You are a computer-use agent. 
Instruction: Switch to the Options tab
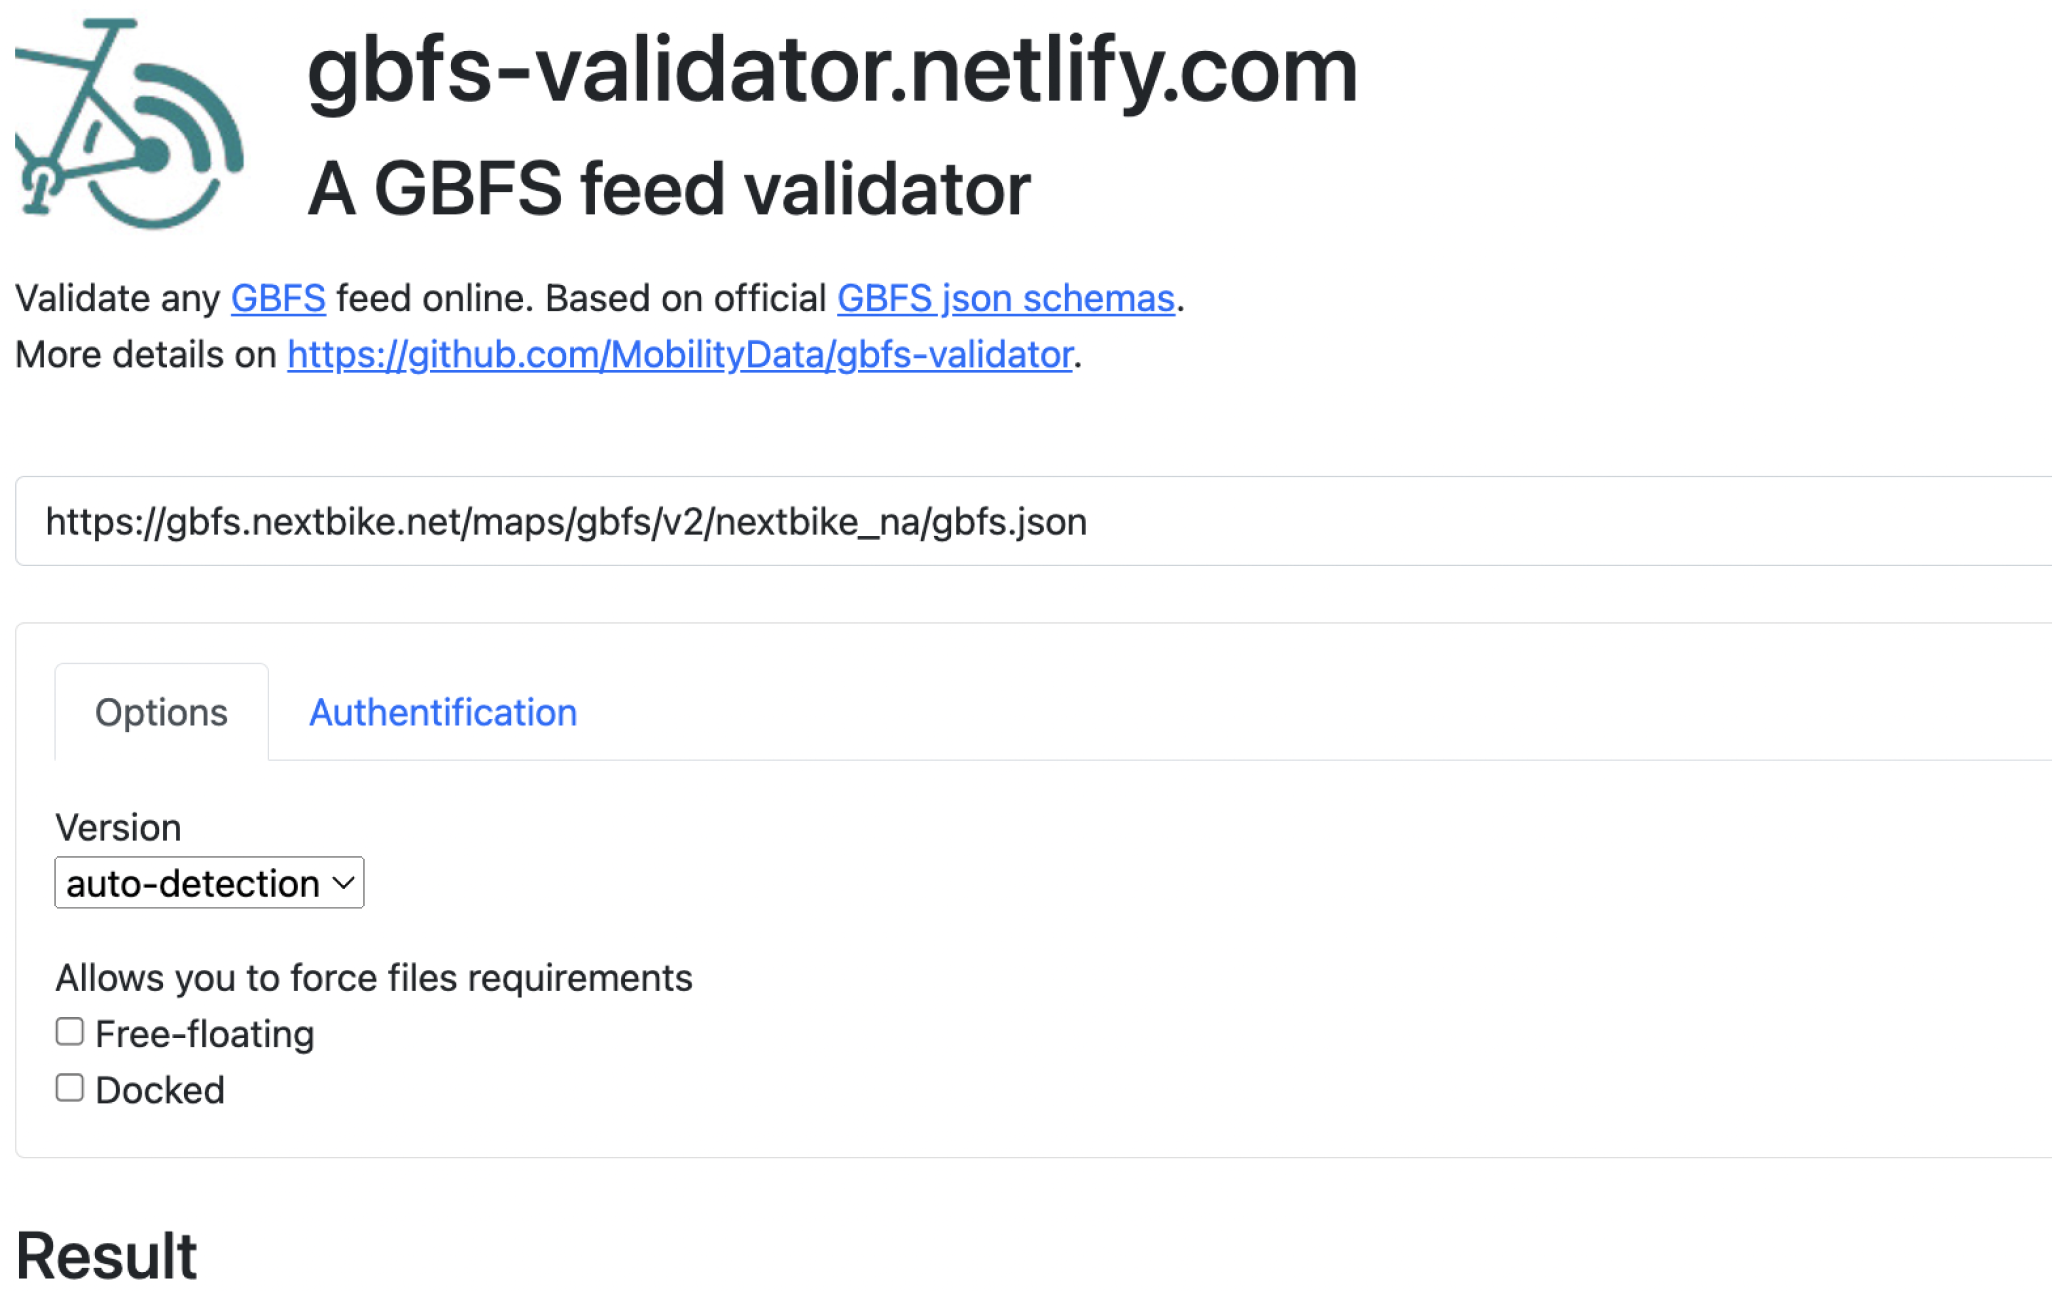(161, 712)
